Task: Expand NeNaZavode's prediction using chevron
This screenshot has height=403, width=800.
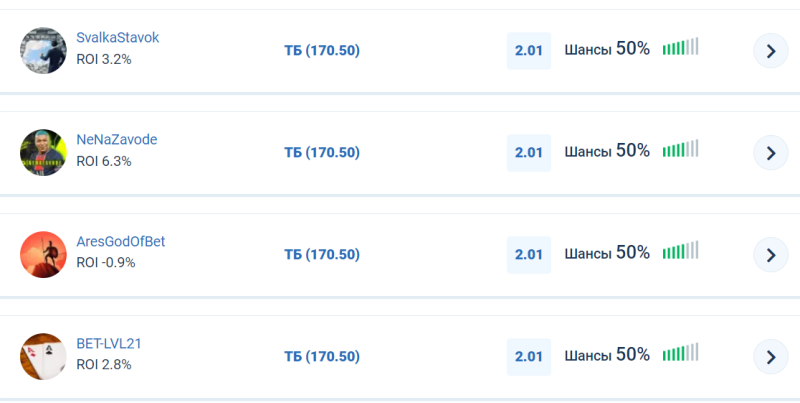Action: tap(770, 153)
